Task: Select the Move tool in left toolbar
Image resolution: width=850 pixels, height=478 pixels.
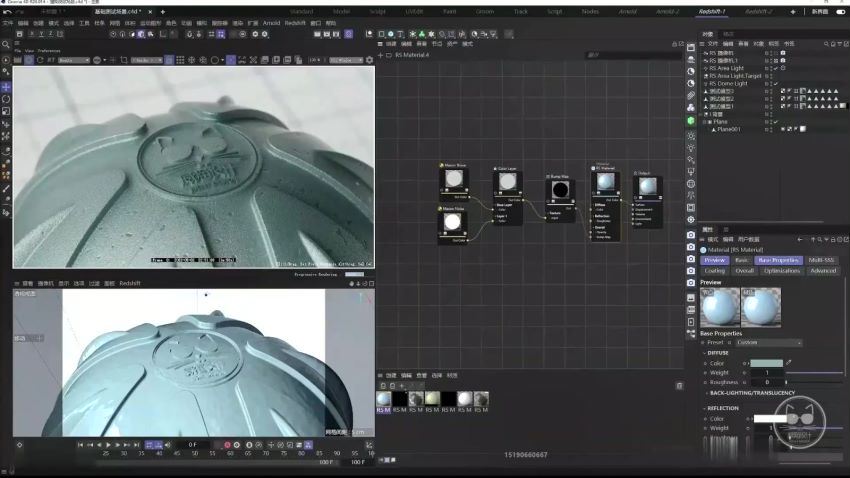Action: [x=6, y=87]
